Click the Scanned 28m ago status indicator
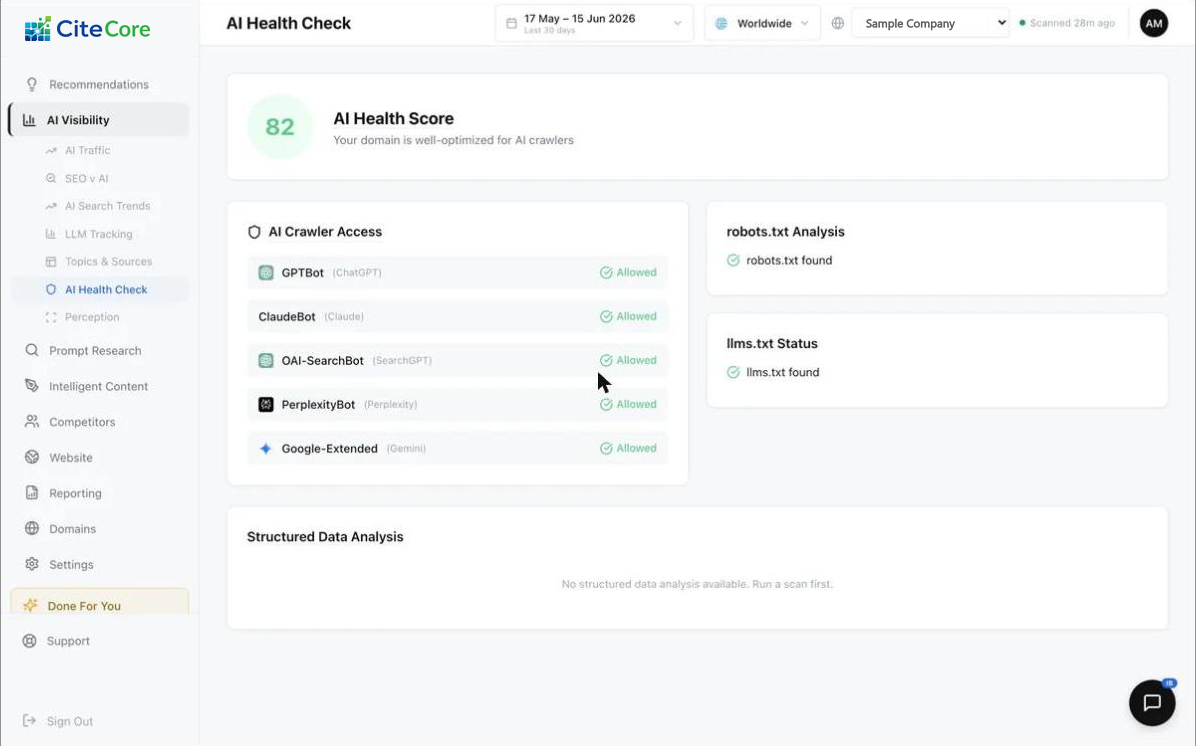The image size is (1196, 746). pyautogui.click(x=1067, y=23)
